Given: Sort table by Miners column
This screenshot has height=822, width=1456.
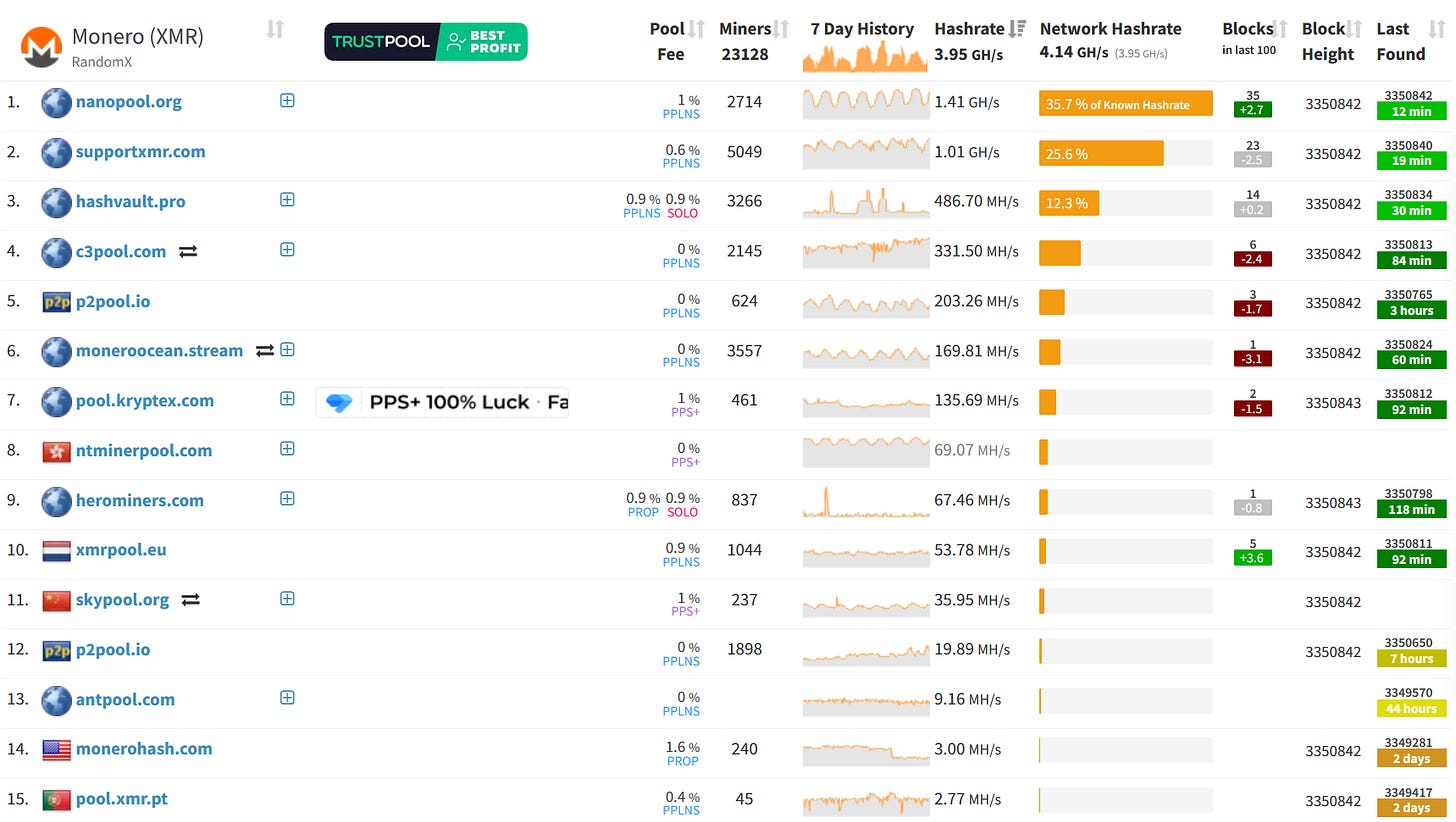Looking at the screenshot, I should tap(782, 29).
